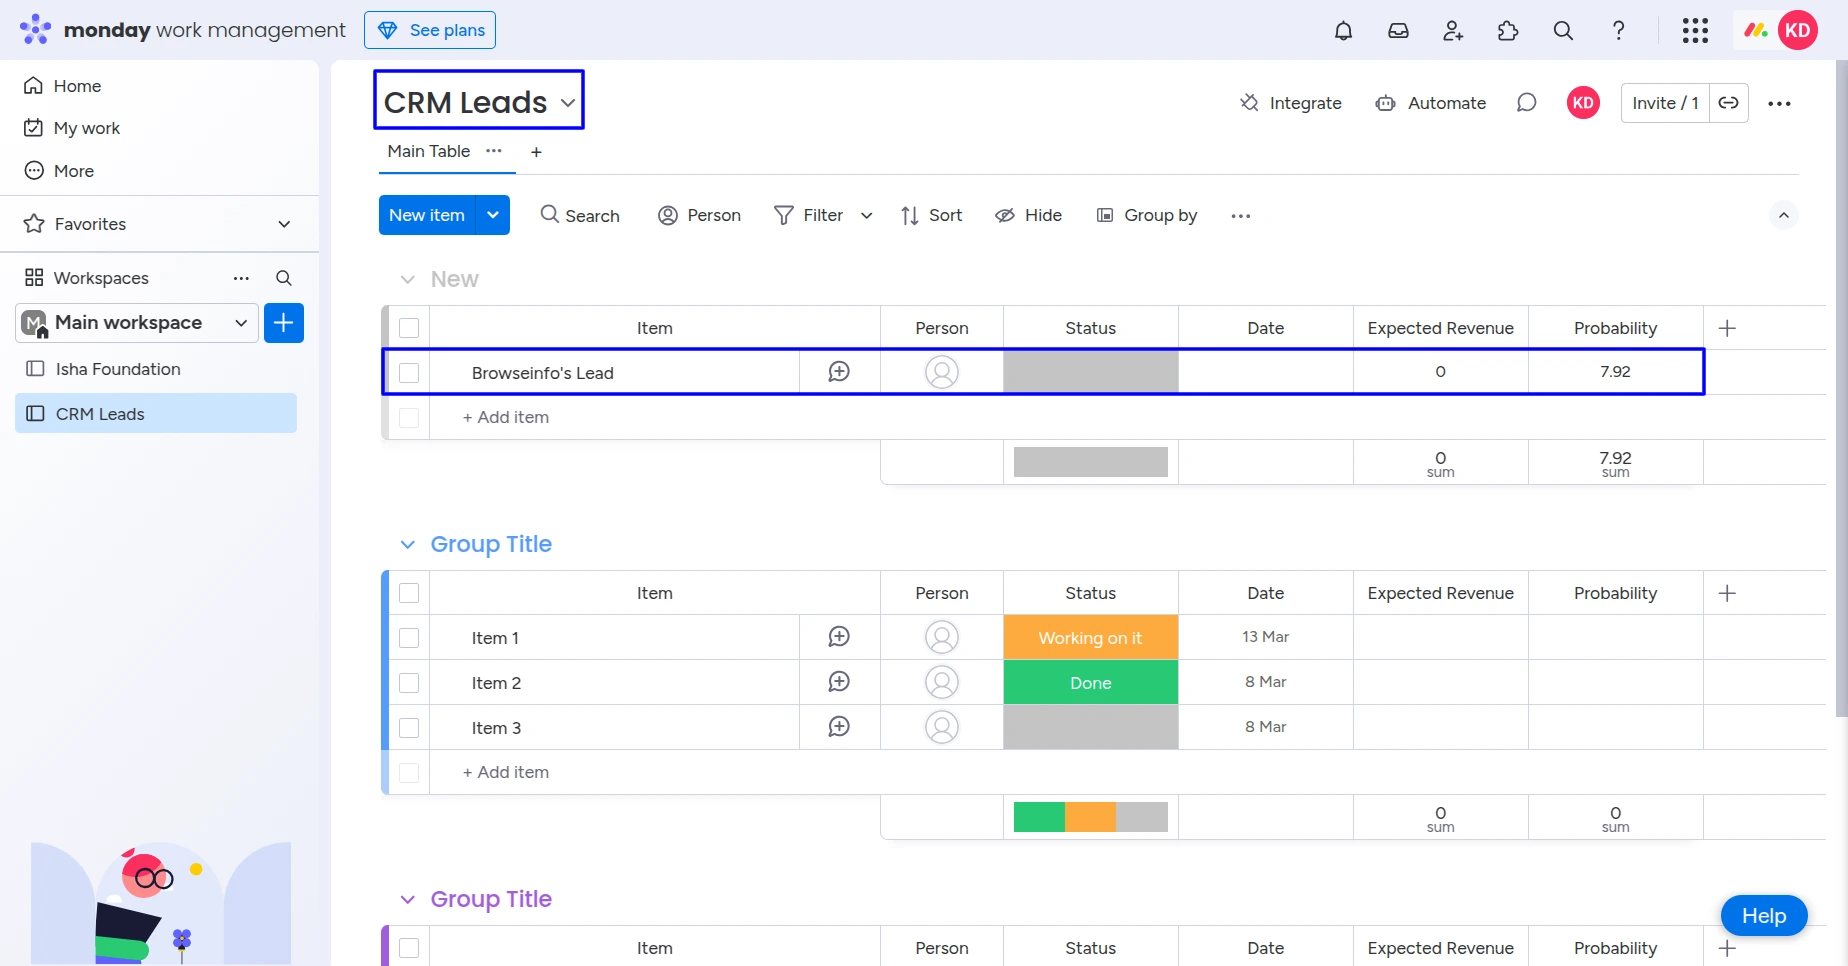Open Isha Foundation board in sidebar
This screenshot has width=1848, height=966.
pyautogui.click(x=118, y=369)
